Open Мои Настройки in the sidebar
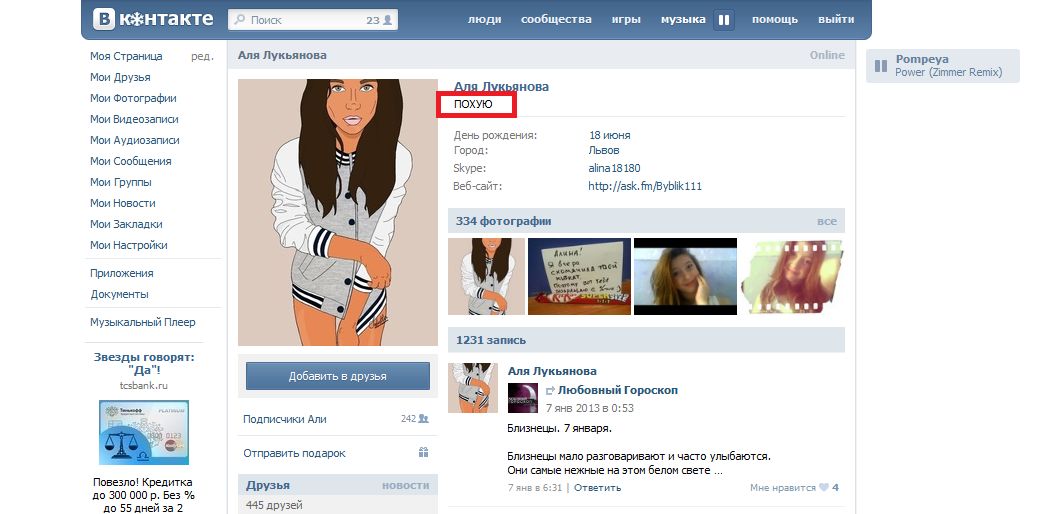This screenshot has width=1053, height=514. pyautogui.click(x=129, y=245)
